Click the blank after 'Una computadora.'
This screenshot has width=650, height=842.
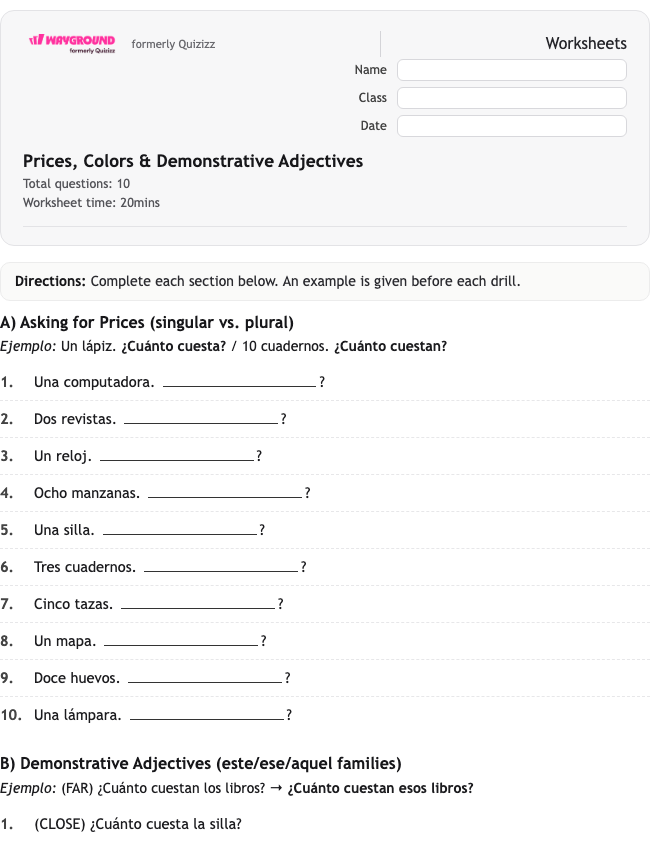pos(240,382)
